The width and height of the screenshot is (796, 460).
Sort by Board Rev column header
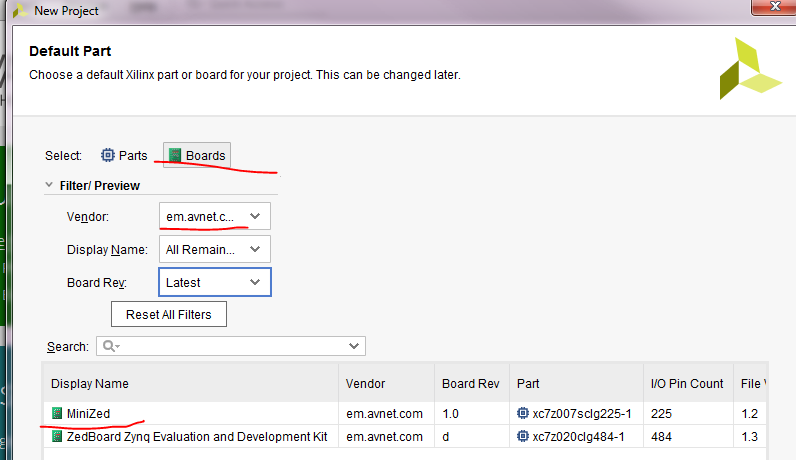coord(472,383)
